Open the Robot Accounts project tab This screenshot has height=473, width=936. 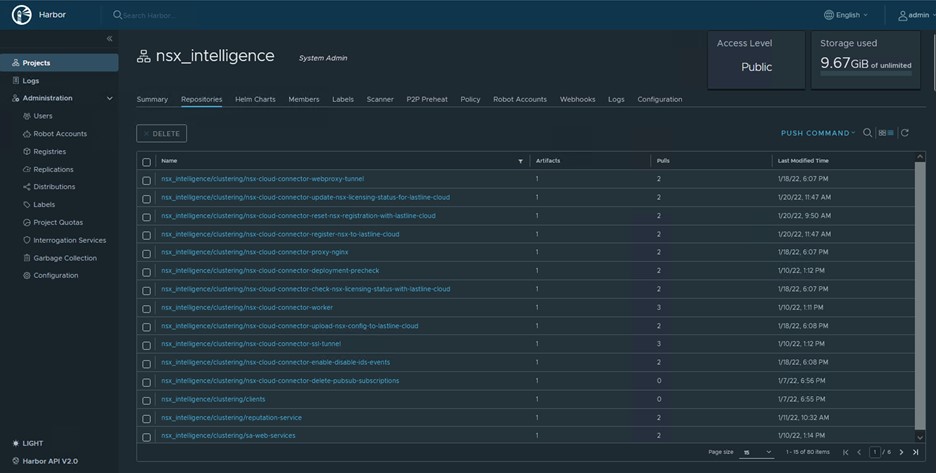(519, 99)
